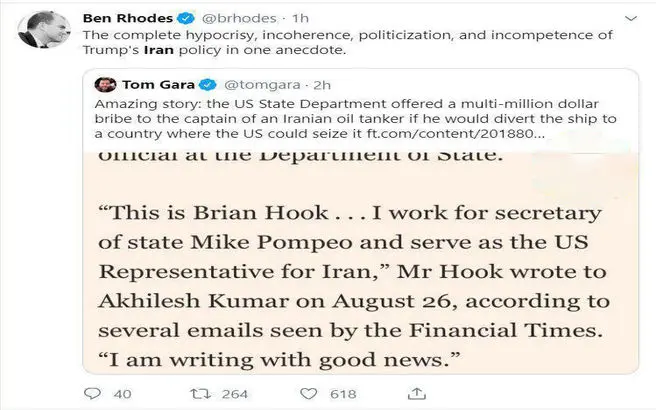Screen dimensions: 656x410
Task: Retweet Ben Rhodes' tweet
Action: coord(200,394)
